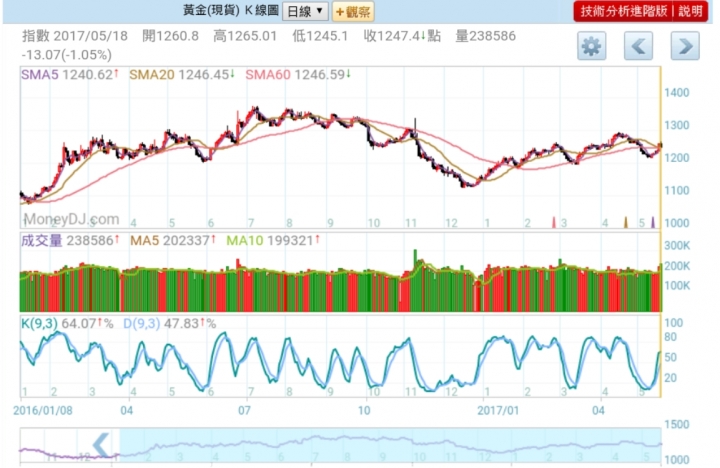Open 技術分析進階版 advanced analysis
Viewport: 720px width, 468px height.
click(x=624, y=11)
